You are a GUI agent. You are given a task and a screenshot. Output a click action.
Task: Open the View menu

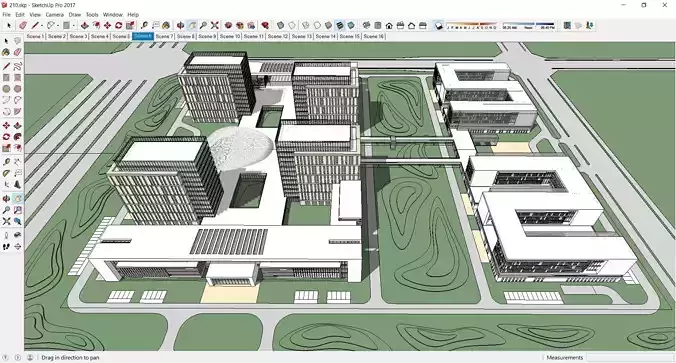point(35,15)
